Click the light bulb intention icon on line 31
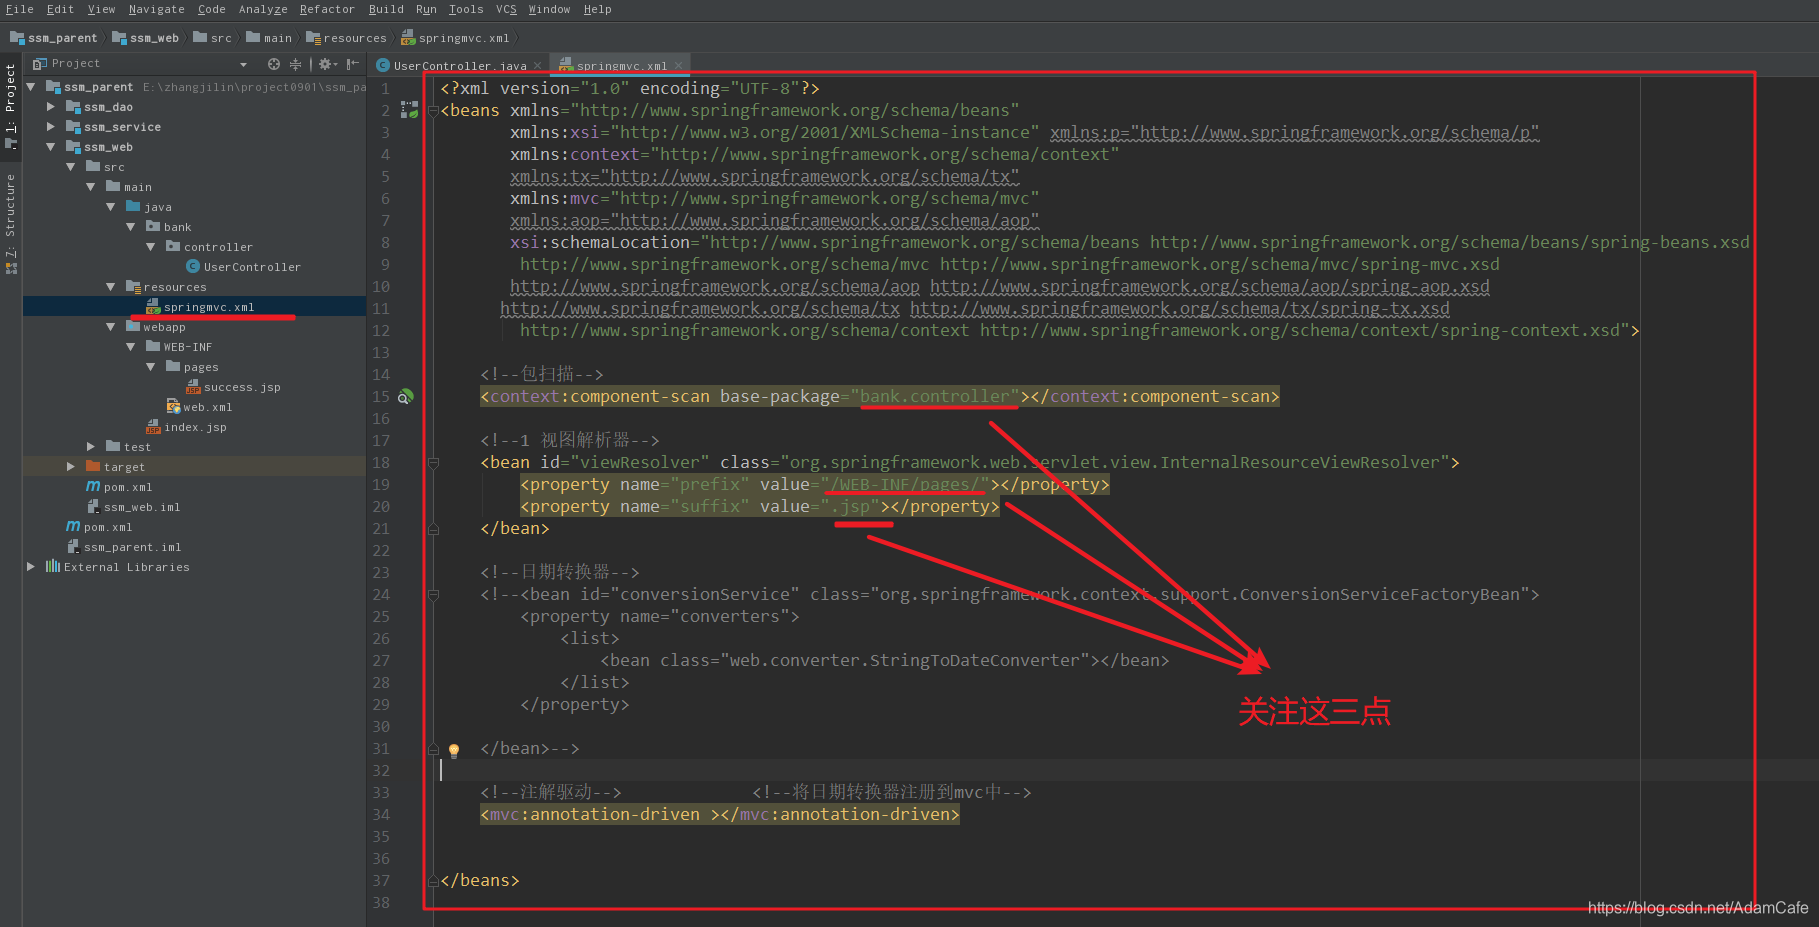Image resolution: width=1819 pixels, height=927 pixels. 453,750
